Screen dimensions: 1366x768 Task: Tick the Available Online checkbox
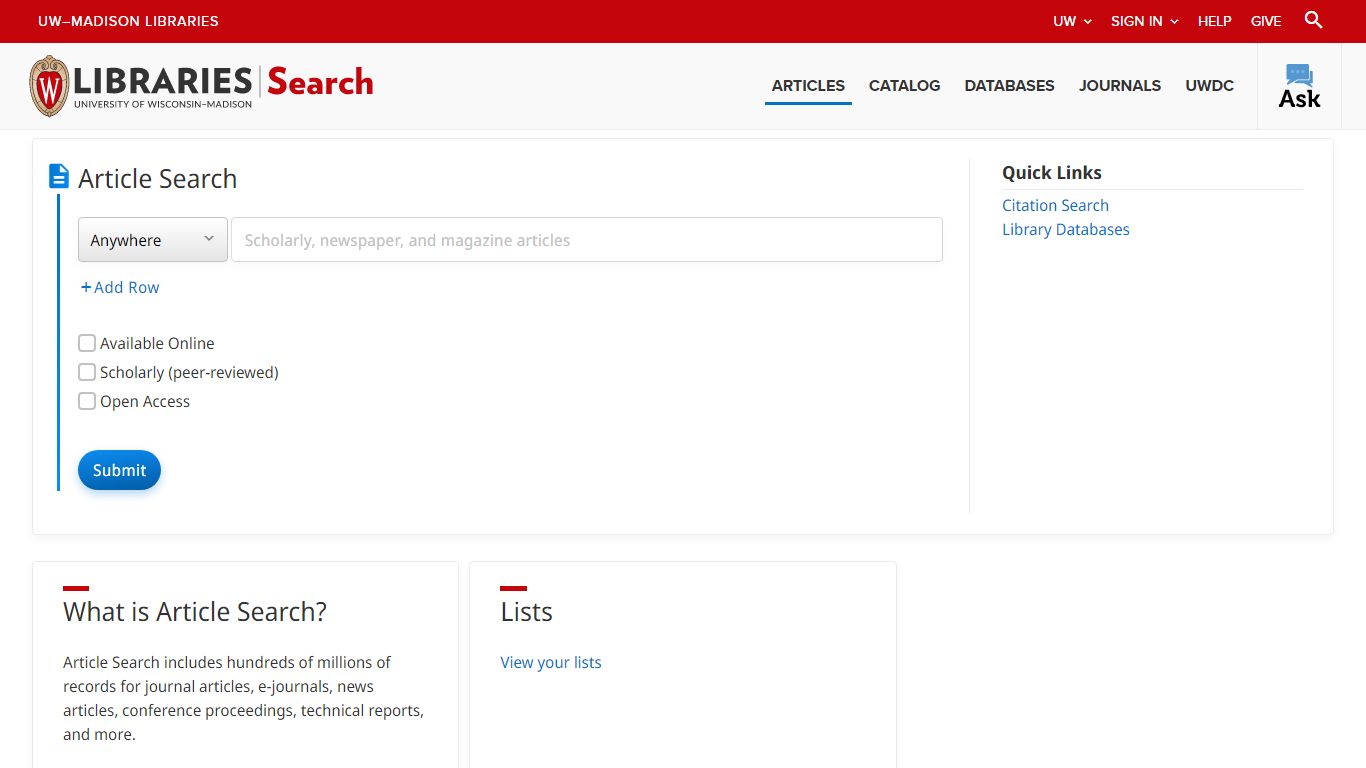click(x=87, y=343)
